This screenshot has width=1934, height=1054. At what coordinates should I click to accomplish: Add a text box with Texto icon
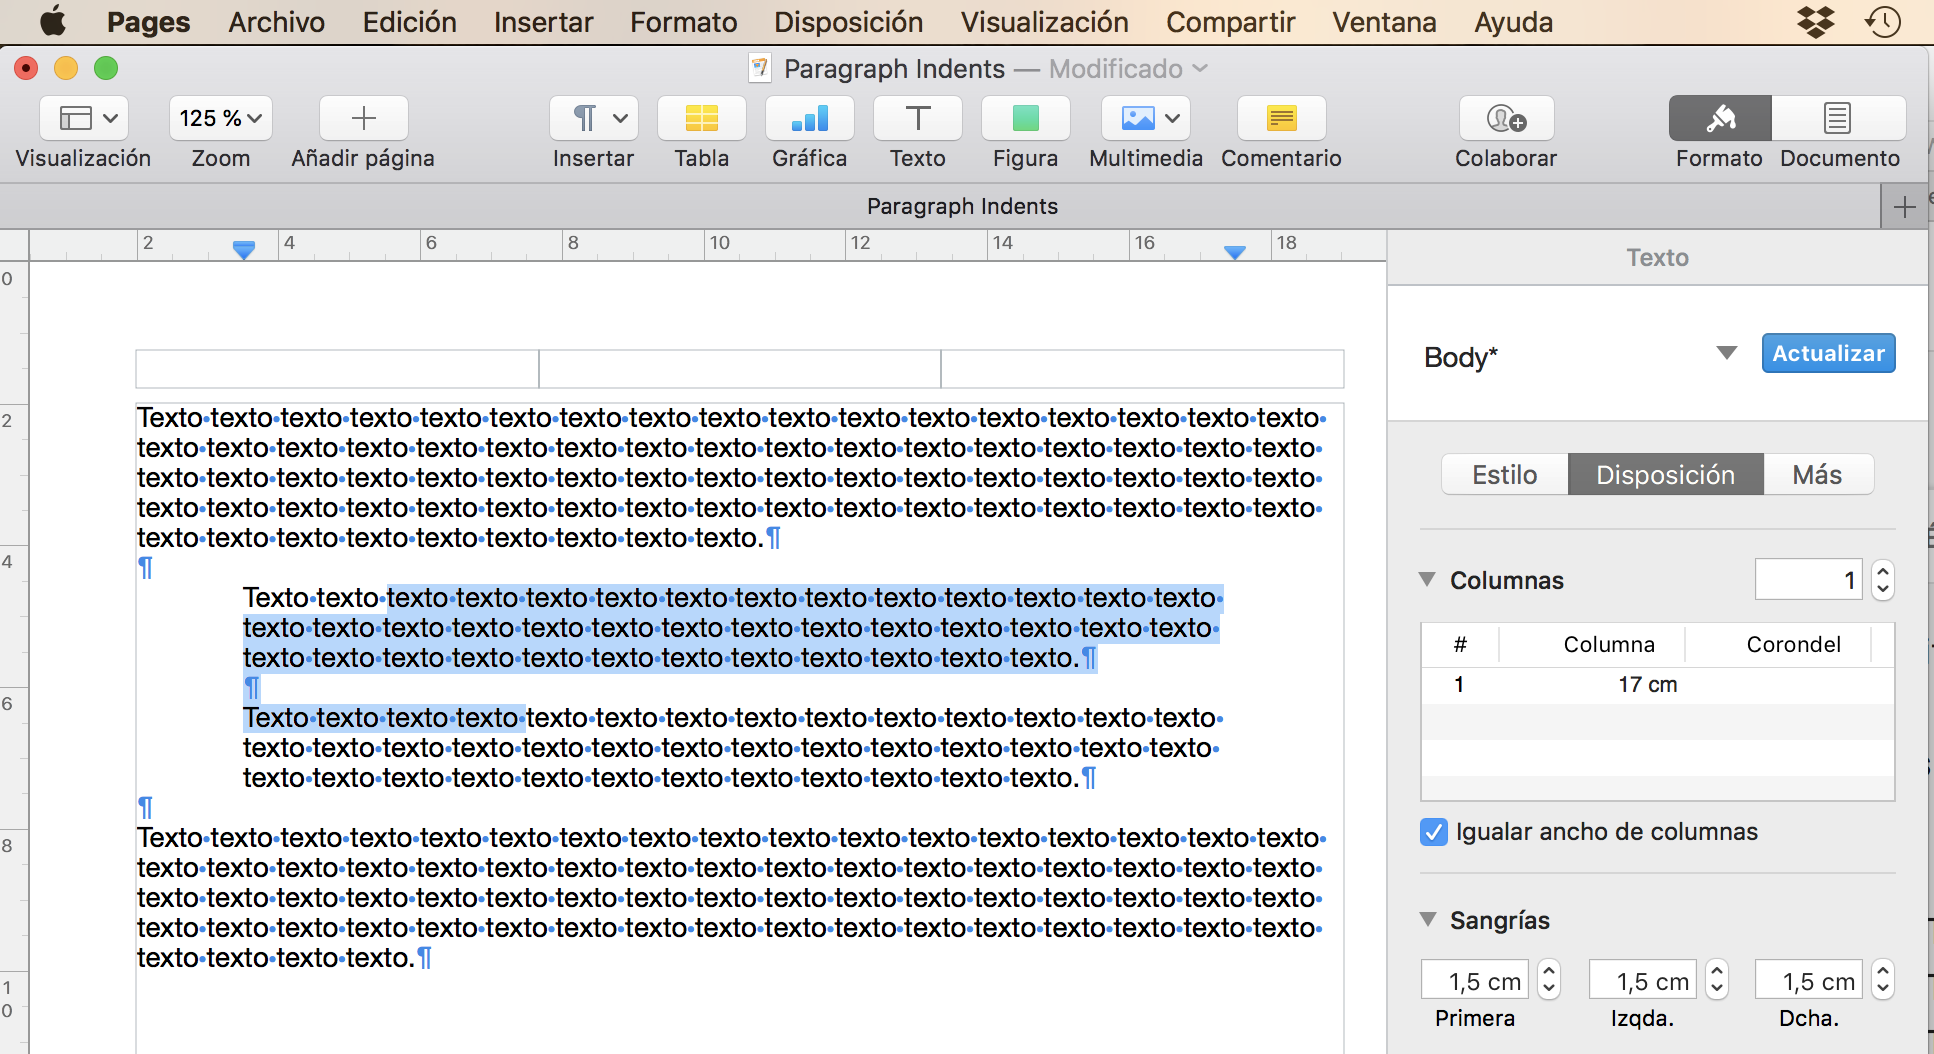[x=917, y=119]
